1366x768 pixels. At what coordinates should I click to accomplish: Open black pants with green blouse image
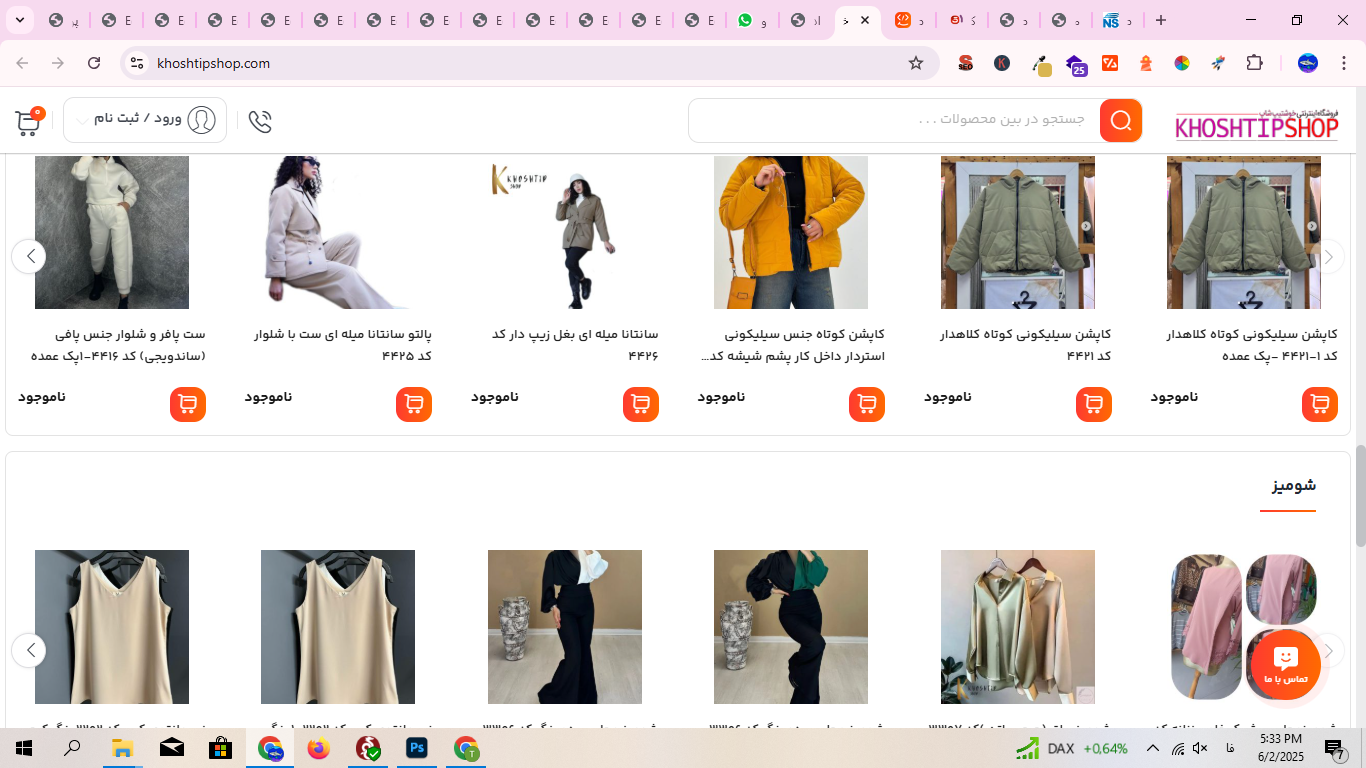click(791, 627)
